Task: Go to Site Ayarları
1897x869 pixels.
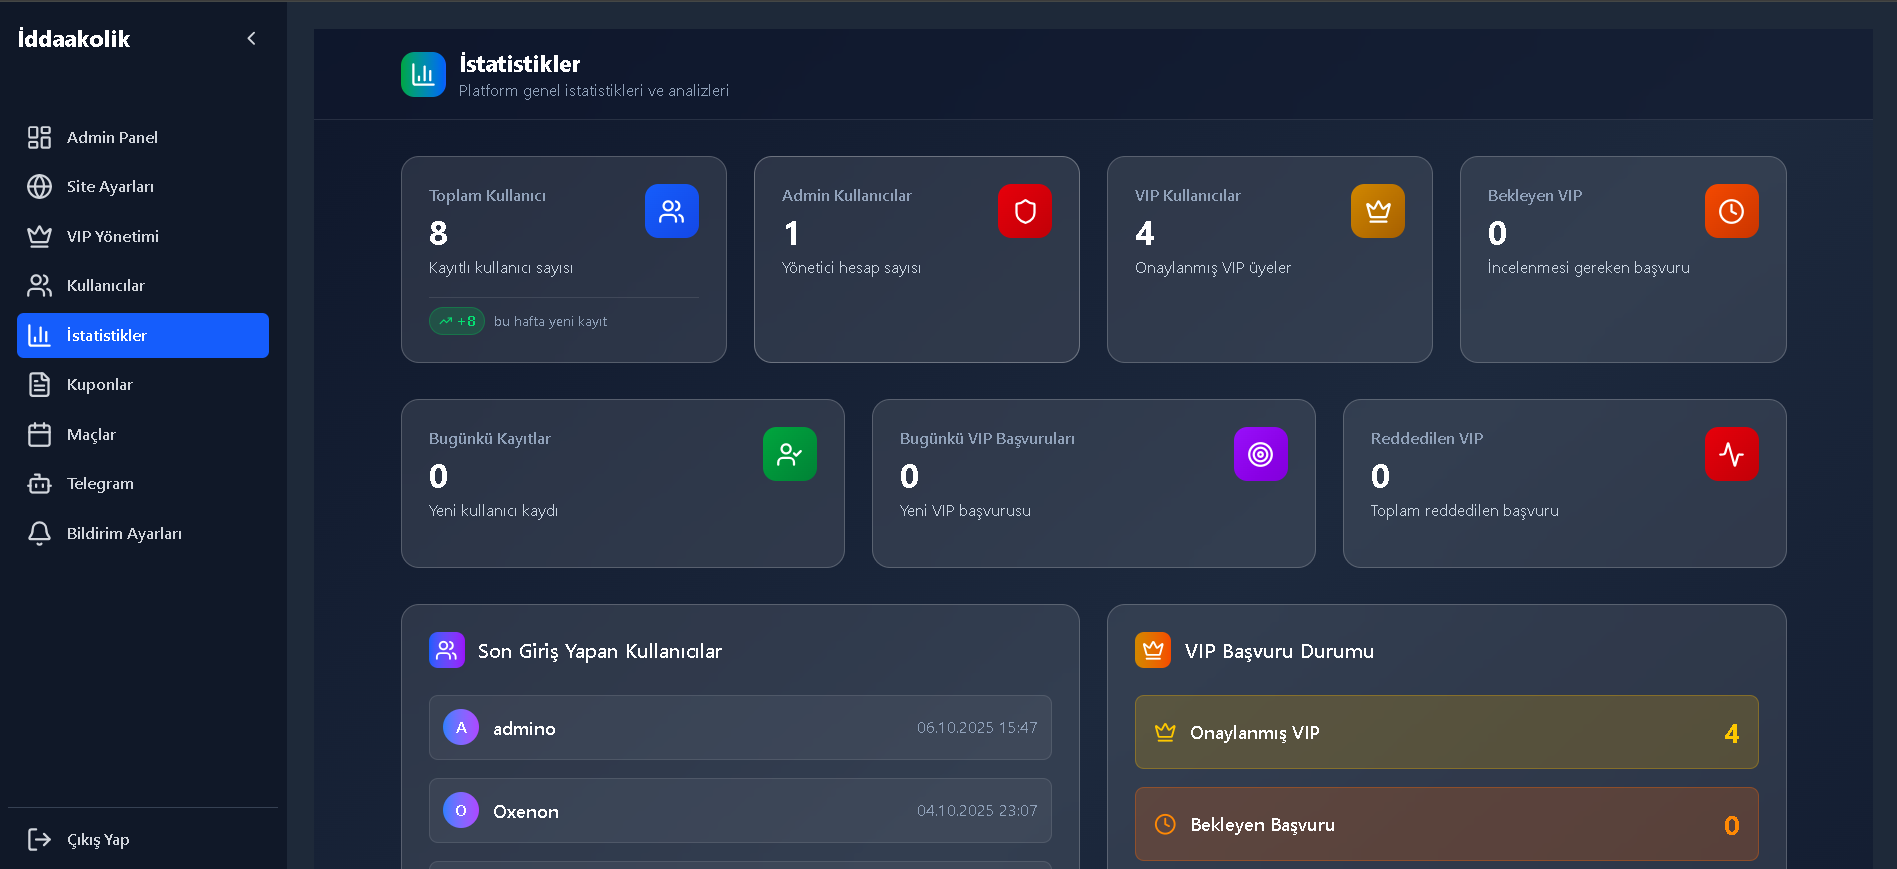Action: point(143,186)
